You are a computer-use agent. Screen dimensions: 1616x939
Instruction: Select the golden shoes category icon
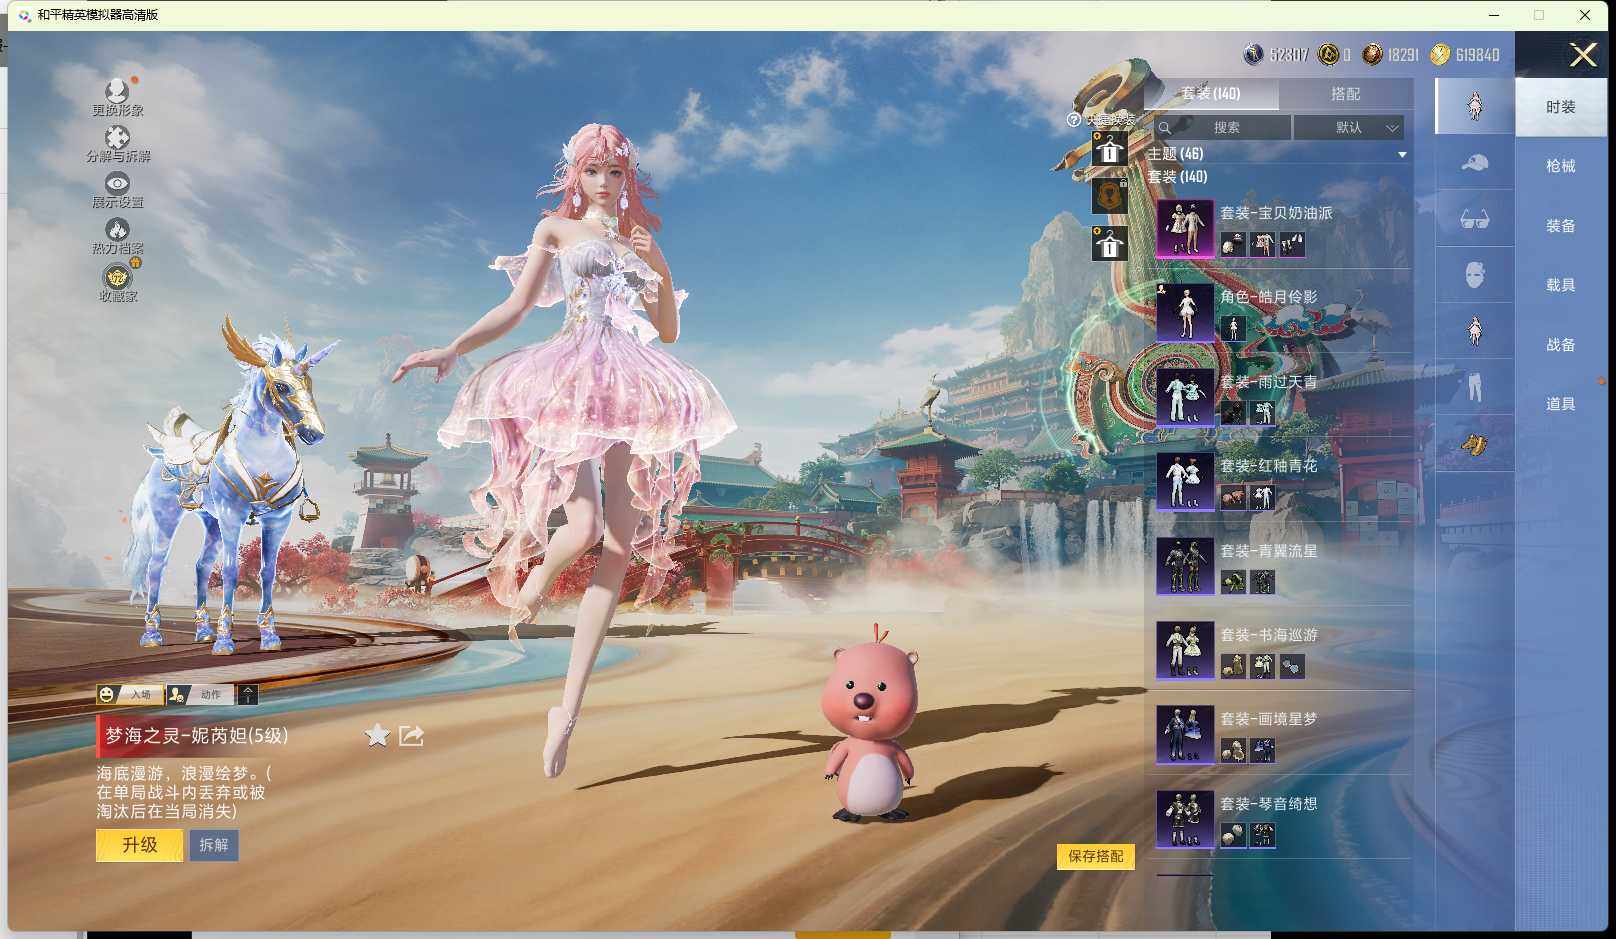[x=1474, y=444]
